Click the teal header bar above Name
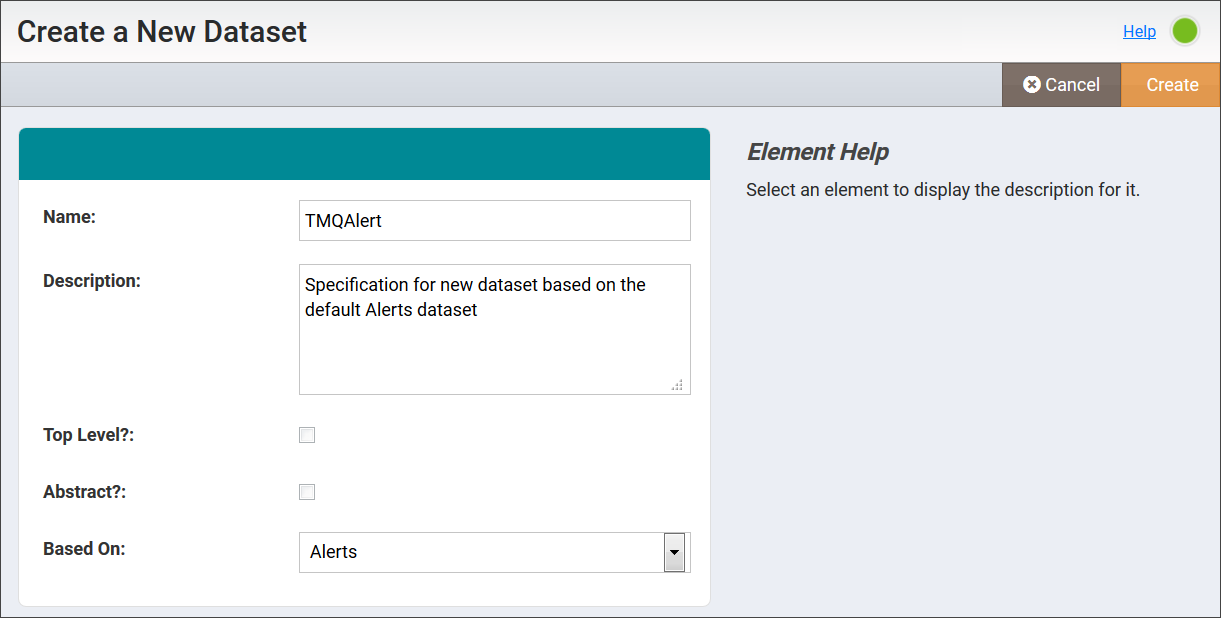Image resolution: width=1221 pixels, height=618 pixels. click(365, 153)
